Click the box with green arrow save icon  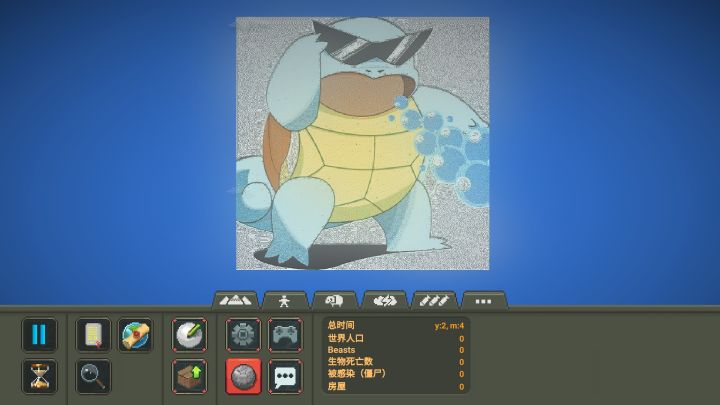(189, 377)
